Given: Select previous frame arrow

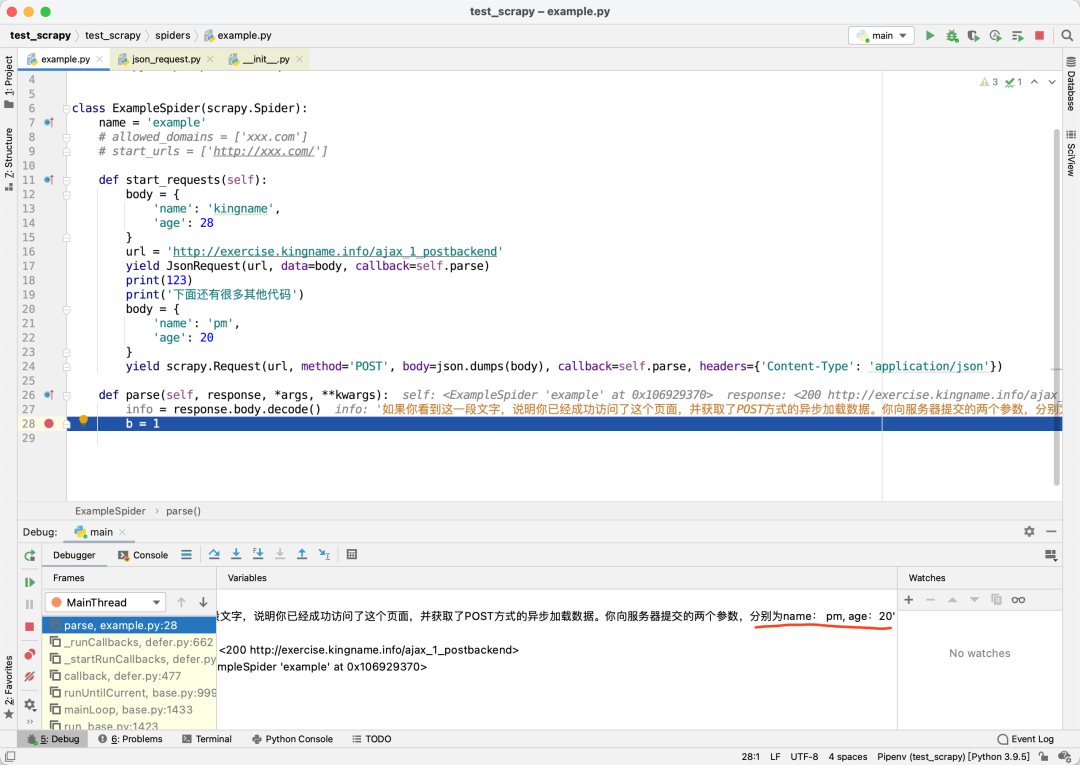Looking at the screenshot, I should [x=181, y=602].
